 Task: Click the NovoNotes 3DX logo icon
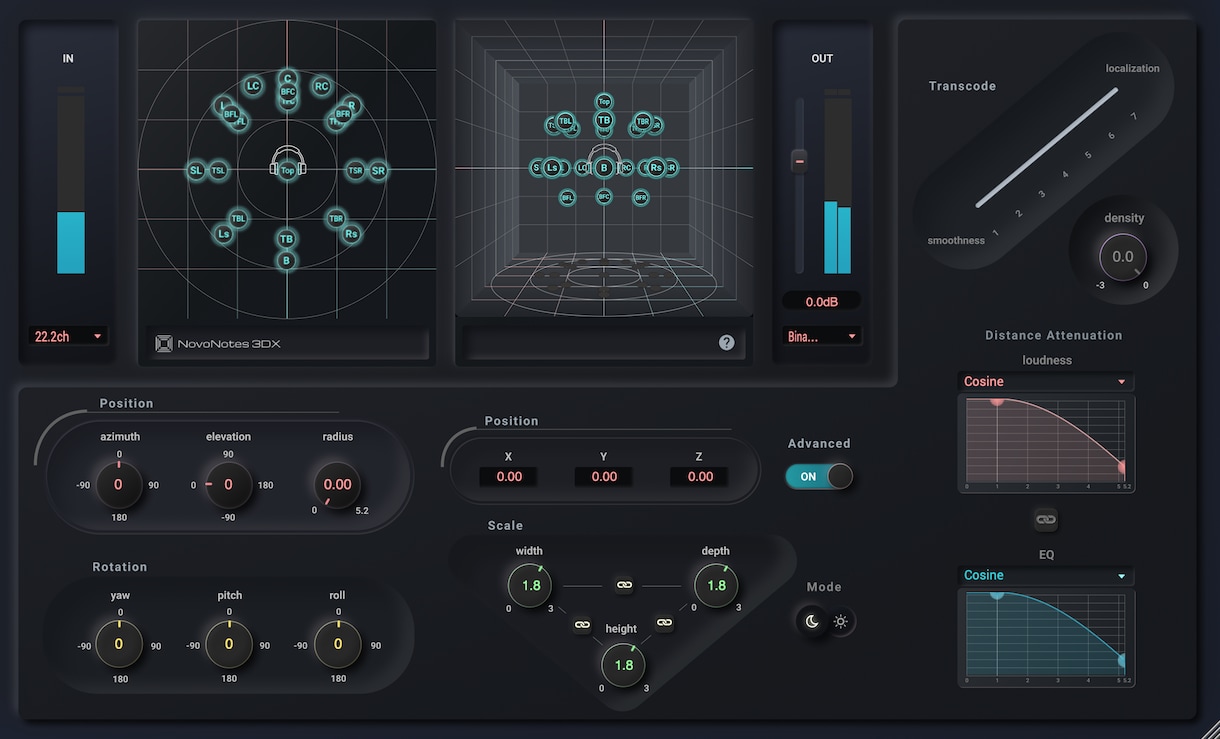pyautogui.click(x=164, y=344)
